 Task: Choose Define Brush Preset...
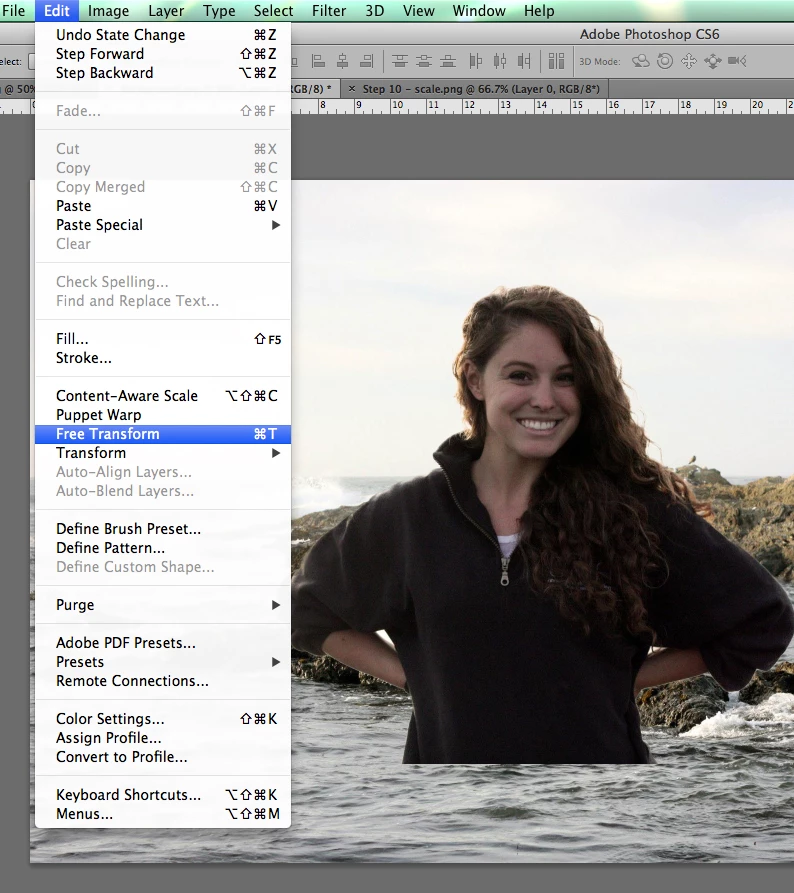pos(163,529)
